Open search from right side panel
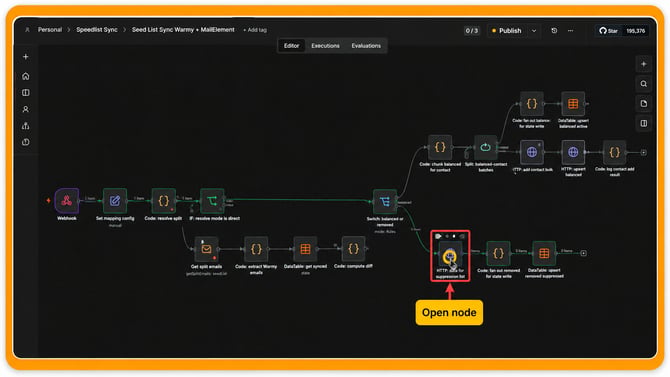Image resolution: width=670 pixels, height=377 pixels. 644,84
